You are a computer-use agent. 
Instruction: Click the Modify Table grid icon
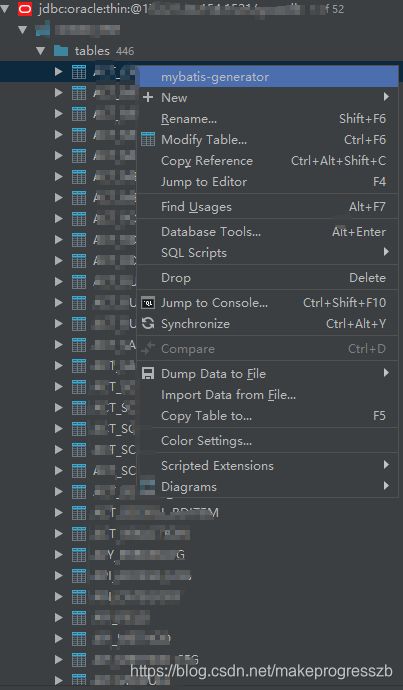[x=148, y=140]
